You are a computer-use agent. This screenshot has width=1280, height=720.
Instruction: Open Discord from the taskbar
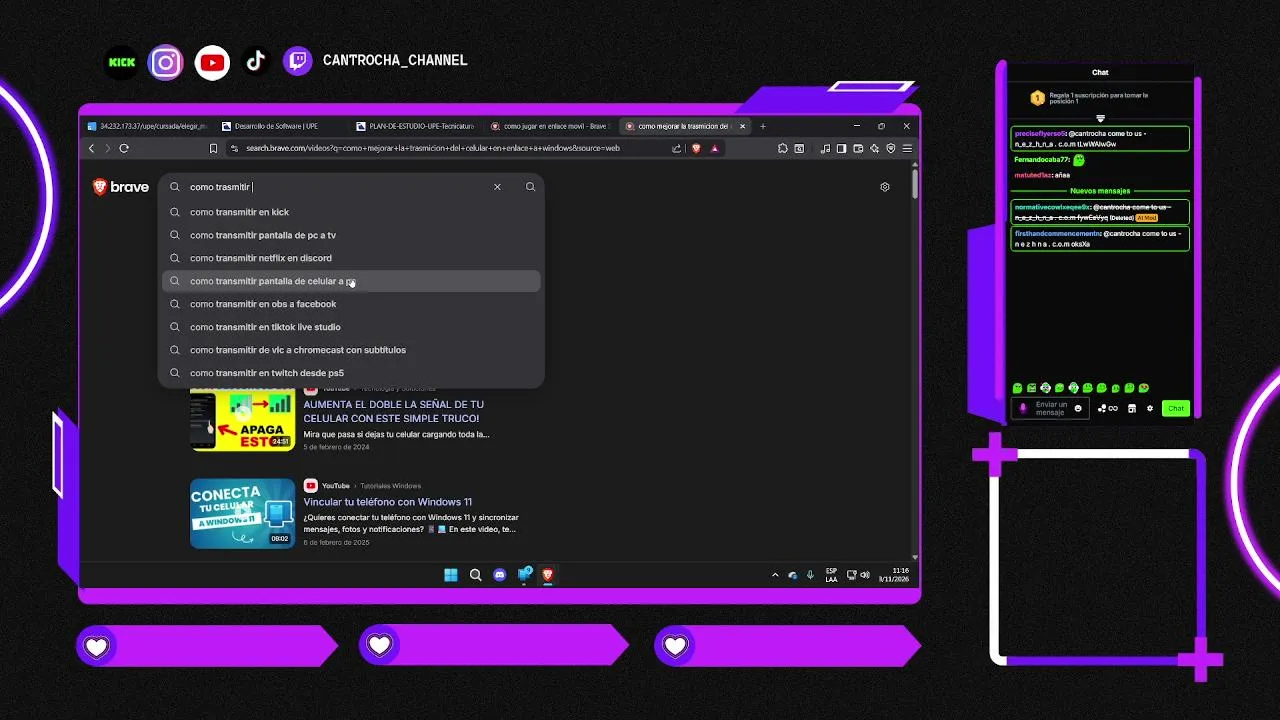(499, 575)
